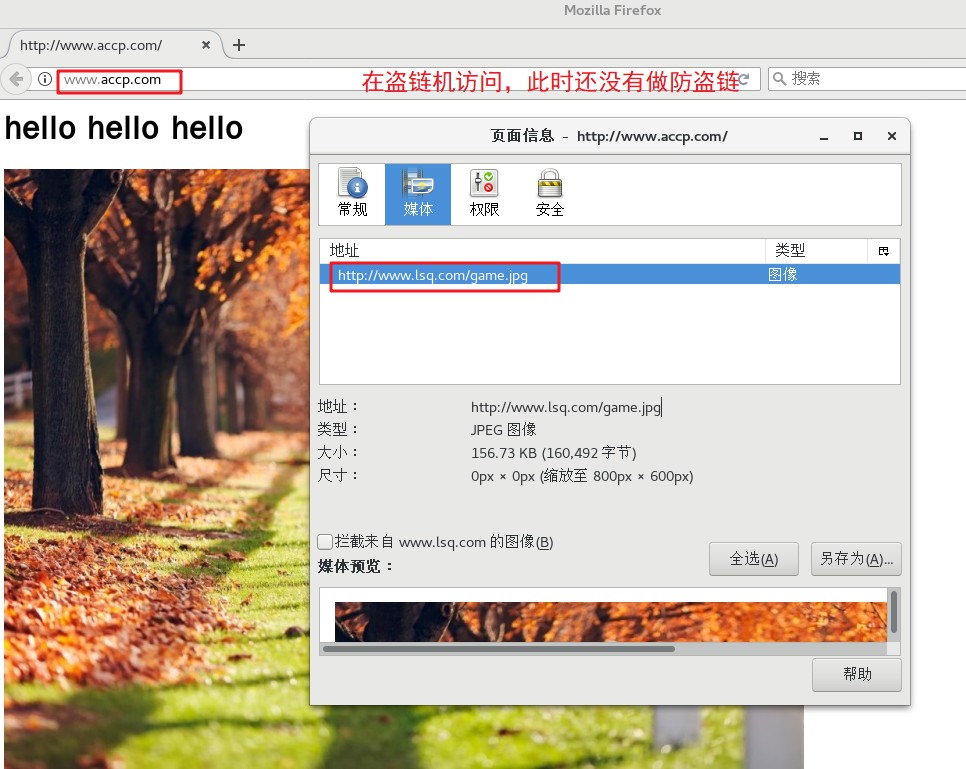Screen dimensions: 966x769
Task: Enable 拦截来自 www.lsq.com 的图像 checkbox
Action: click(x=325, y=542)
